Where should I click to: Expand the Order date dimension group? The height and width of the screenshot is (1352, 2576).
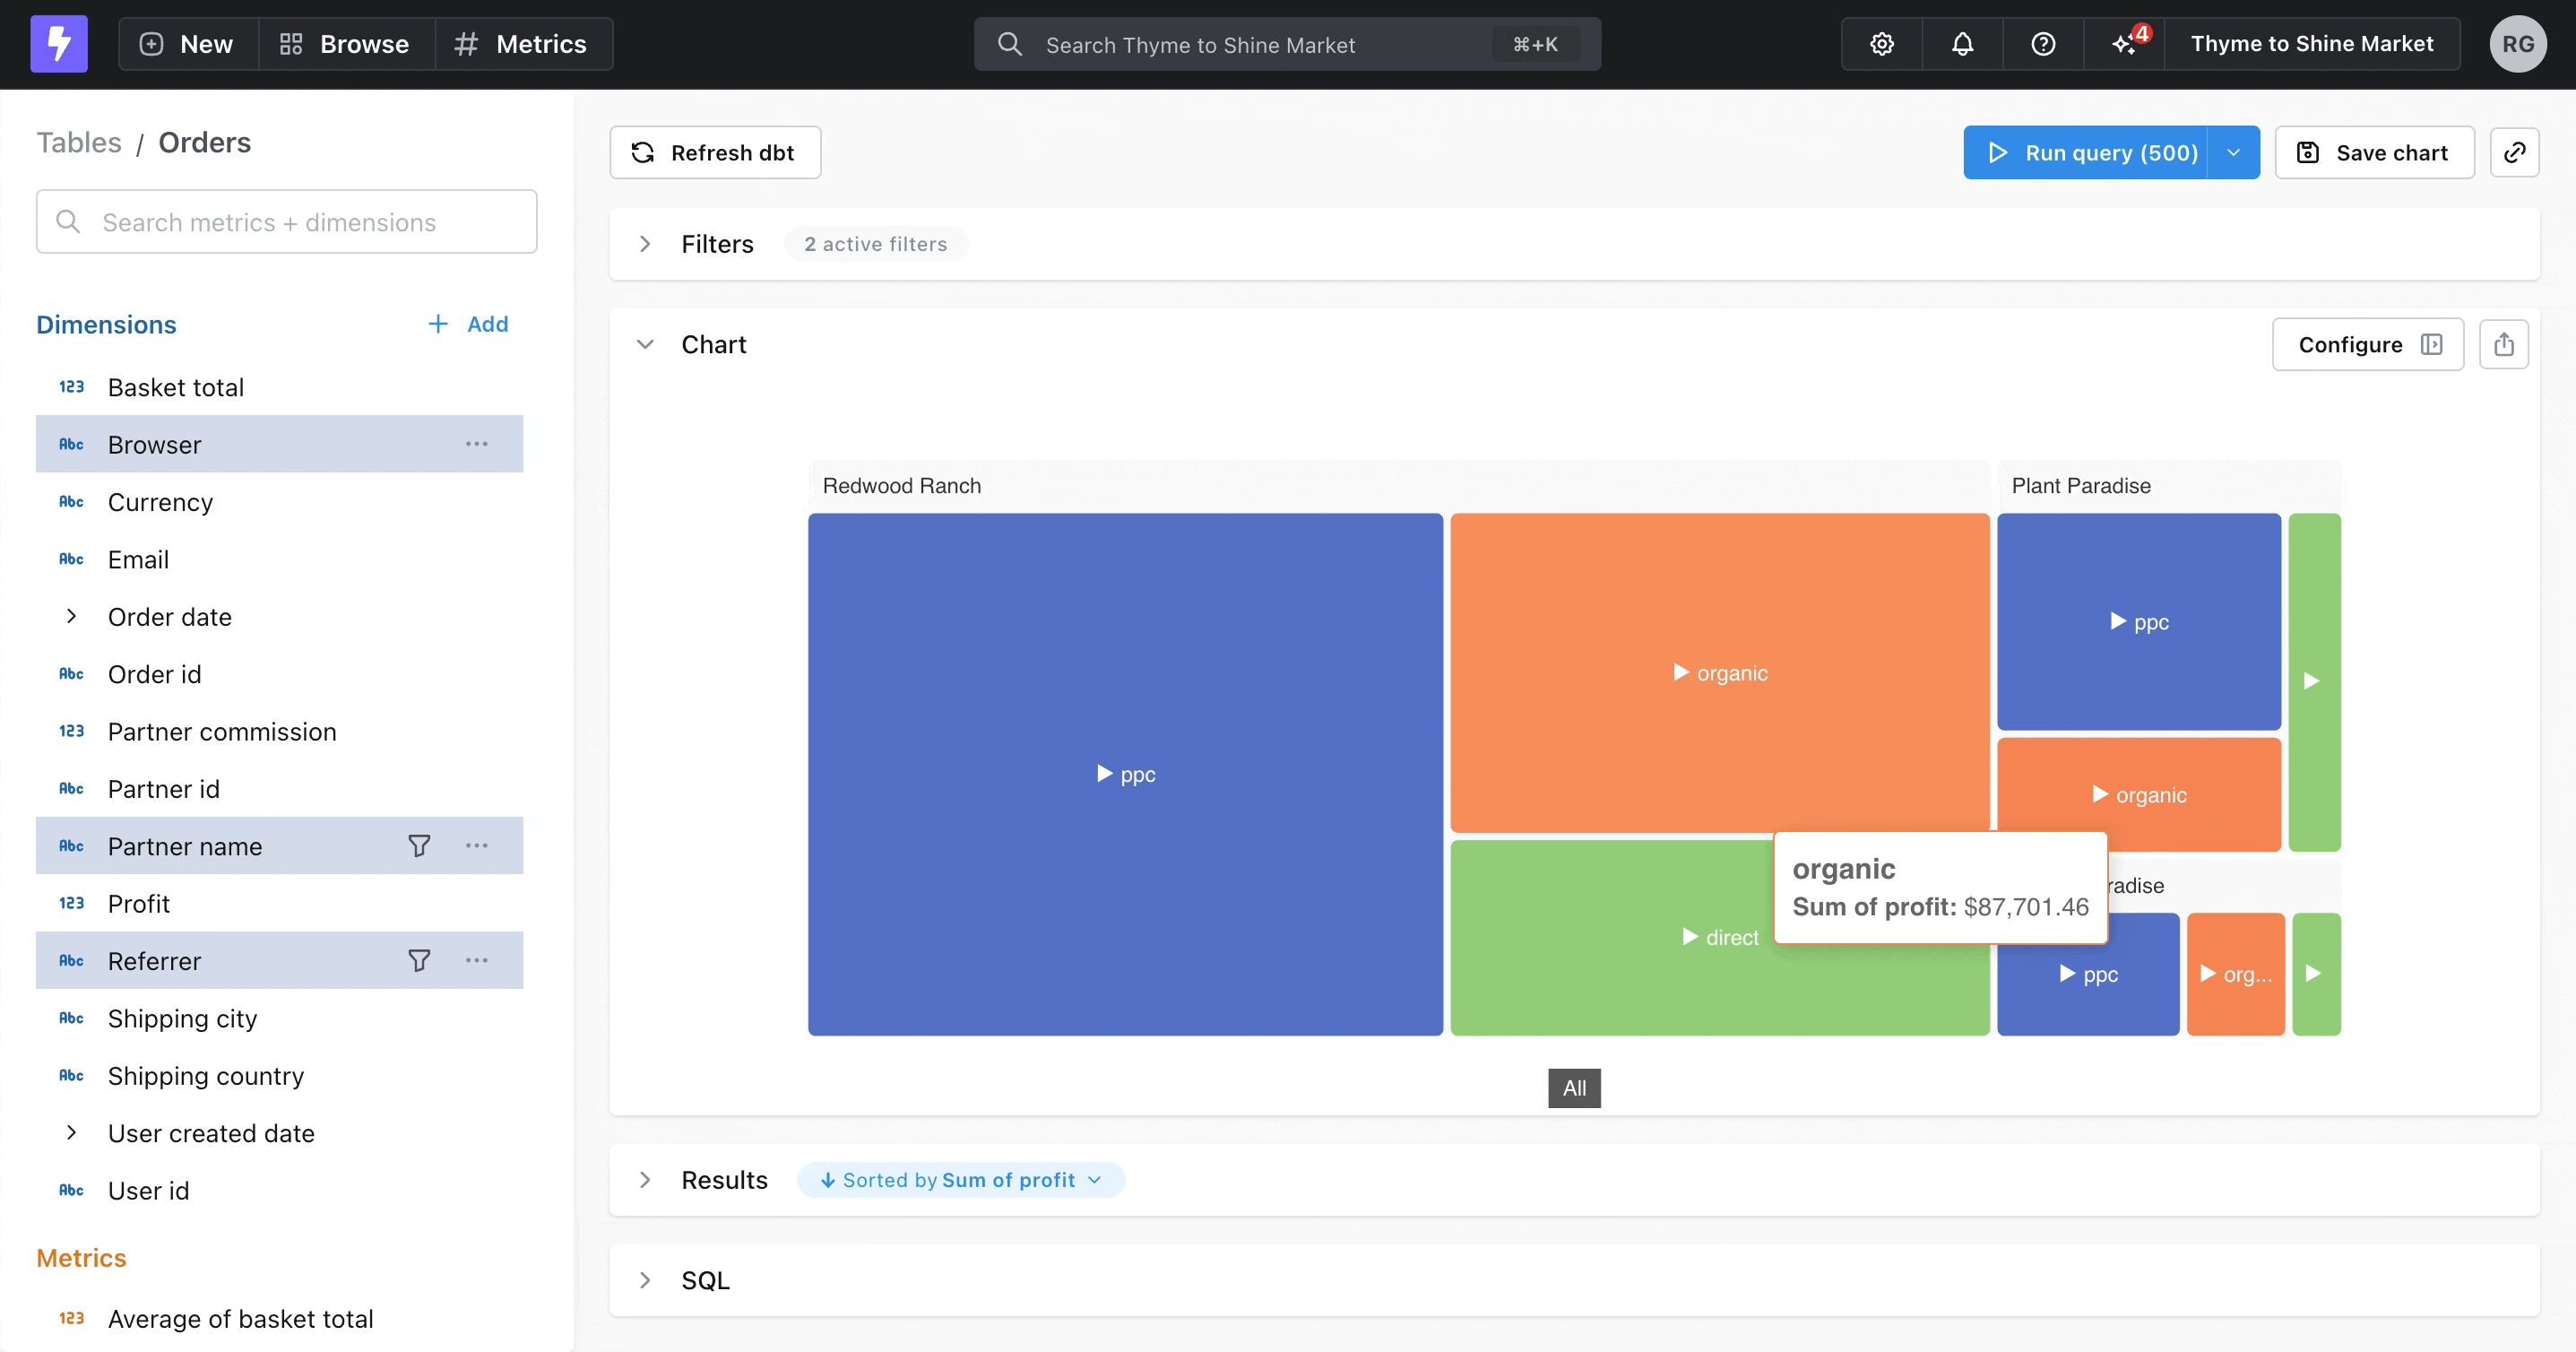click(x=71, y=617)
